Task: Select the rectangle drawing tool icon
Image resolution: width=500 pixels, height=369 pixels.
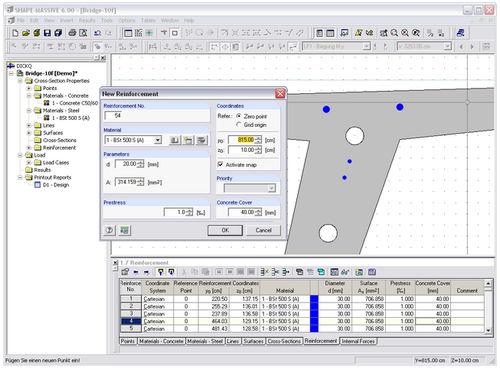Action: (175, 33)
